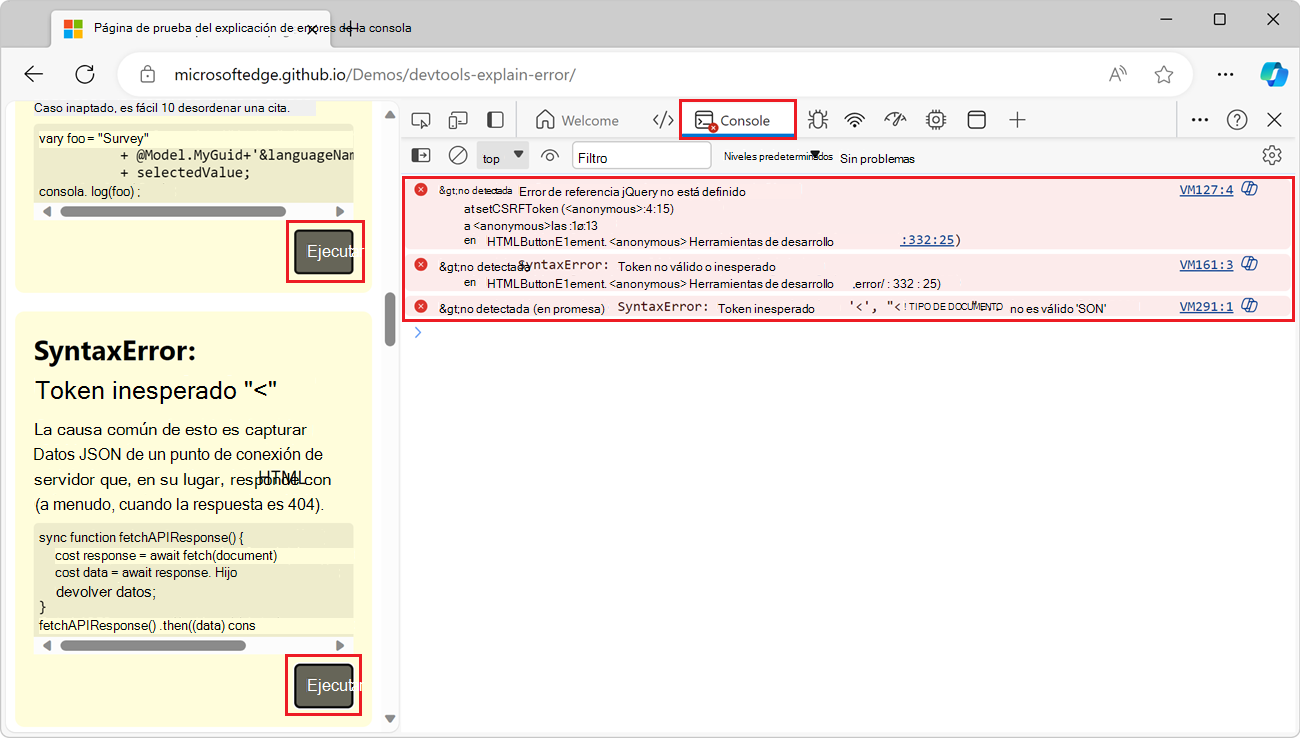Open the Performance gauge icon
The image size is (1300, 738).
896,119
